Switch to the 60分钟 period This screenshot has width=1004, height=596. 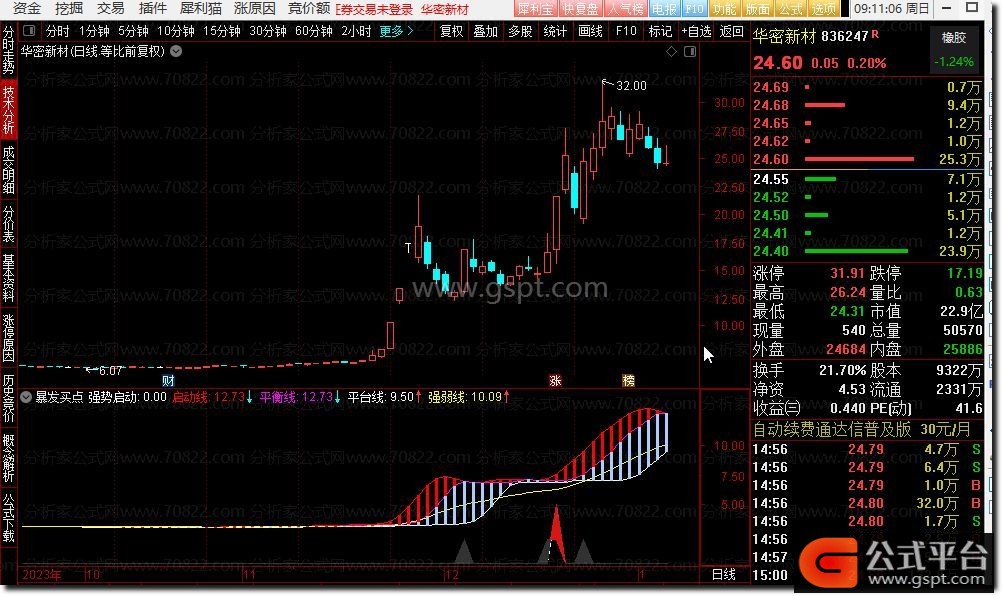click(314, 31)
